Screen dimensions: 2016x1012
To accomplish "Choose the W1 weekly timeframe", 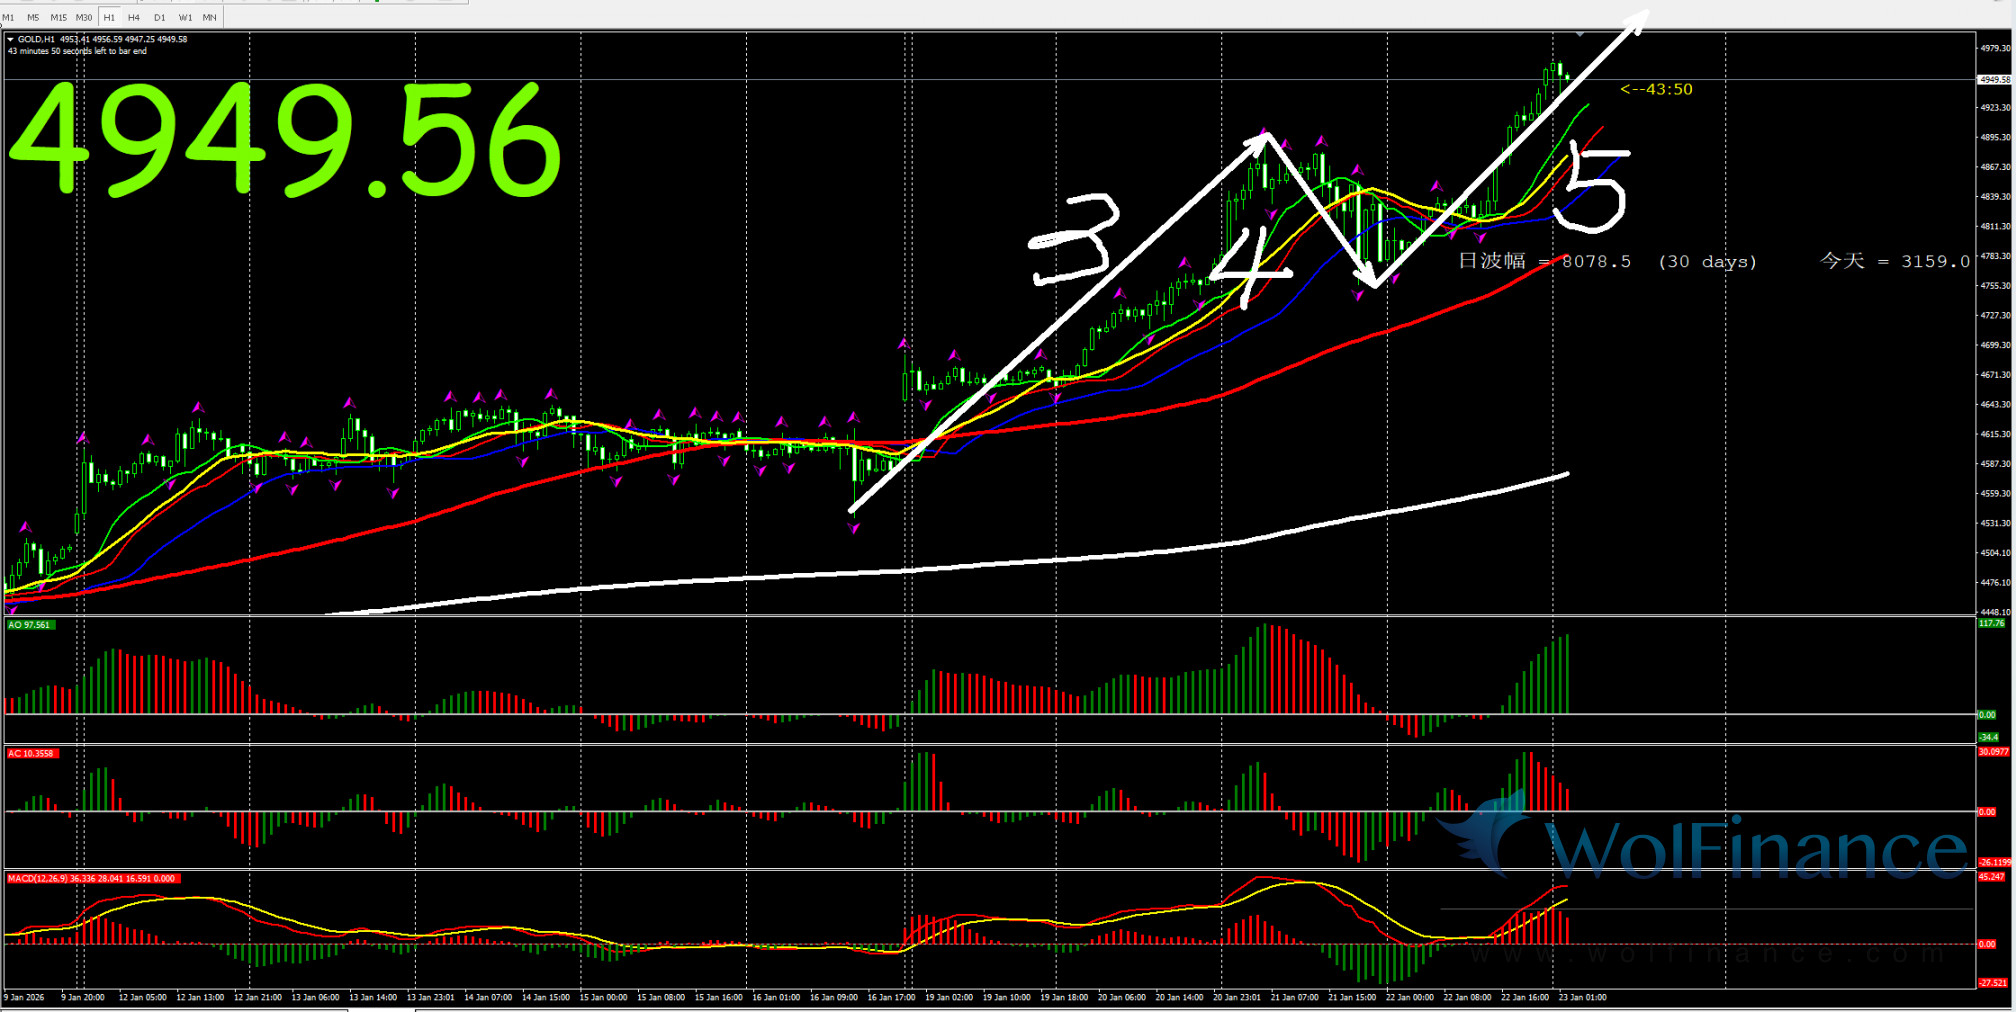I will tap(185, 17).
